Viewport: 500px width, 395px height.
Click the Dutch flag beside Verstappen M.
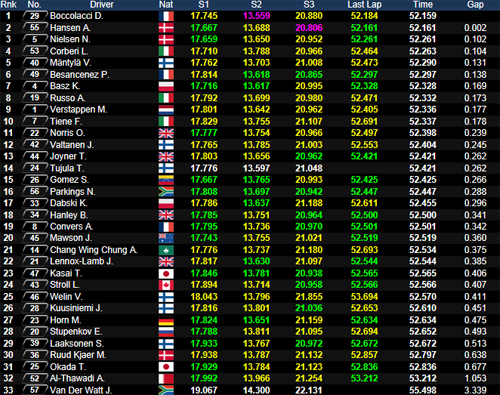[x=166, y=110]
